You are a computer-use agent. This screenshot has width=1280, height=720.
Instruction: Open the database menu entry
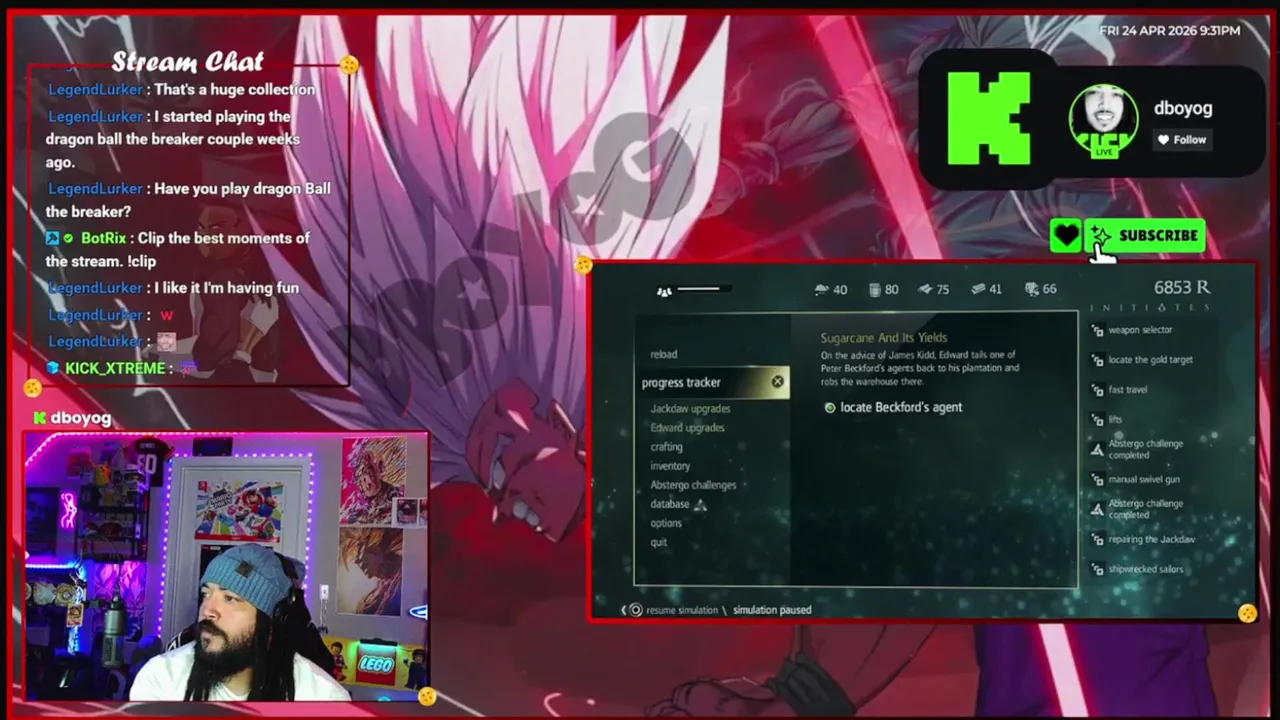669,504
